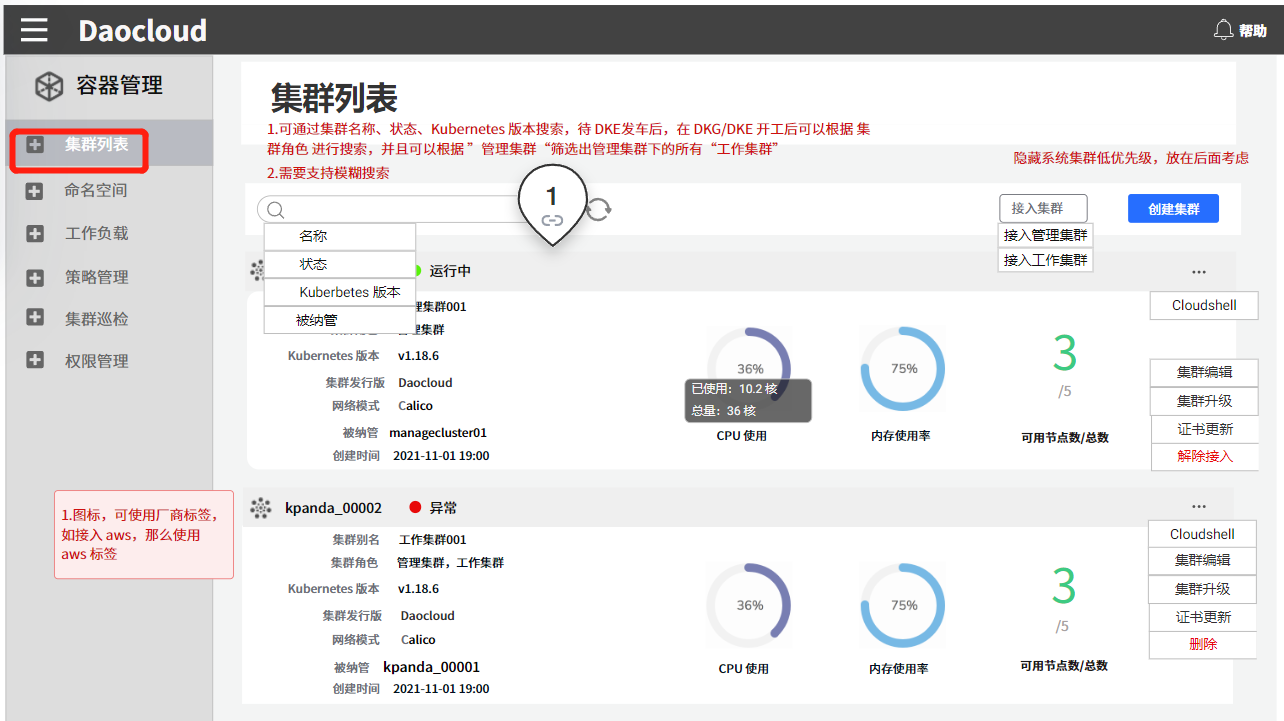Viewport: 1284px width, 721px height.
Task: Choose 集群升级 for kpanda_00002
Action: click(1202, 589)
